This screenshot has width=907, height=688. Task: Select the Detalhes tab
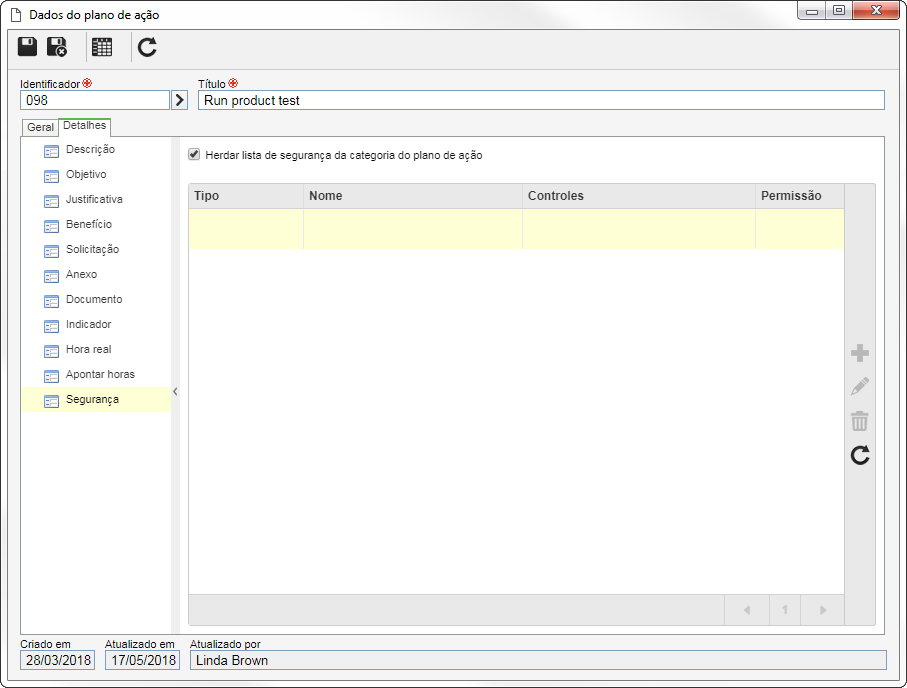[x=84, y=126]
